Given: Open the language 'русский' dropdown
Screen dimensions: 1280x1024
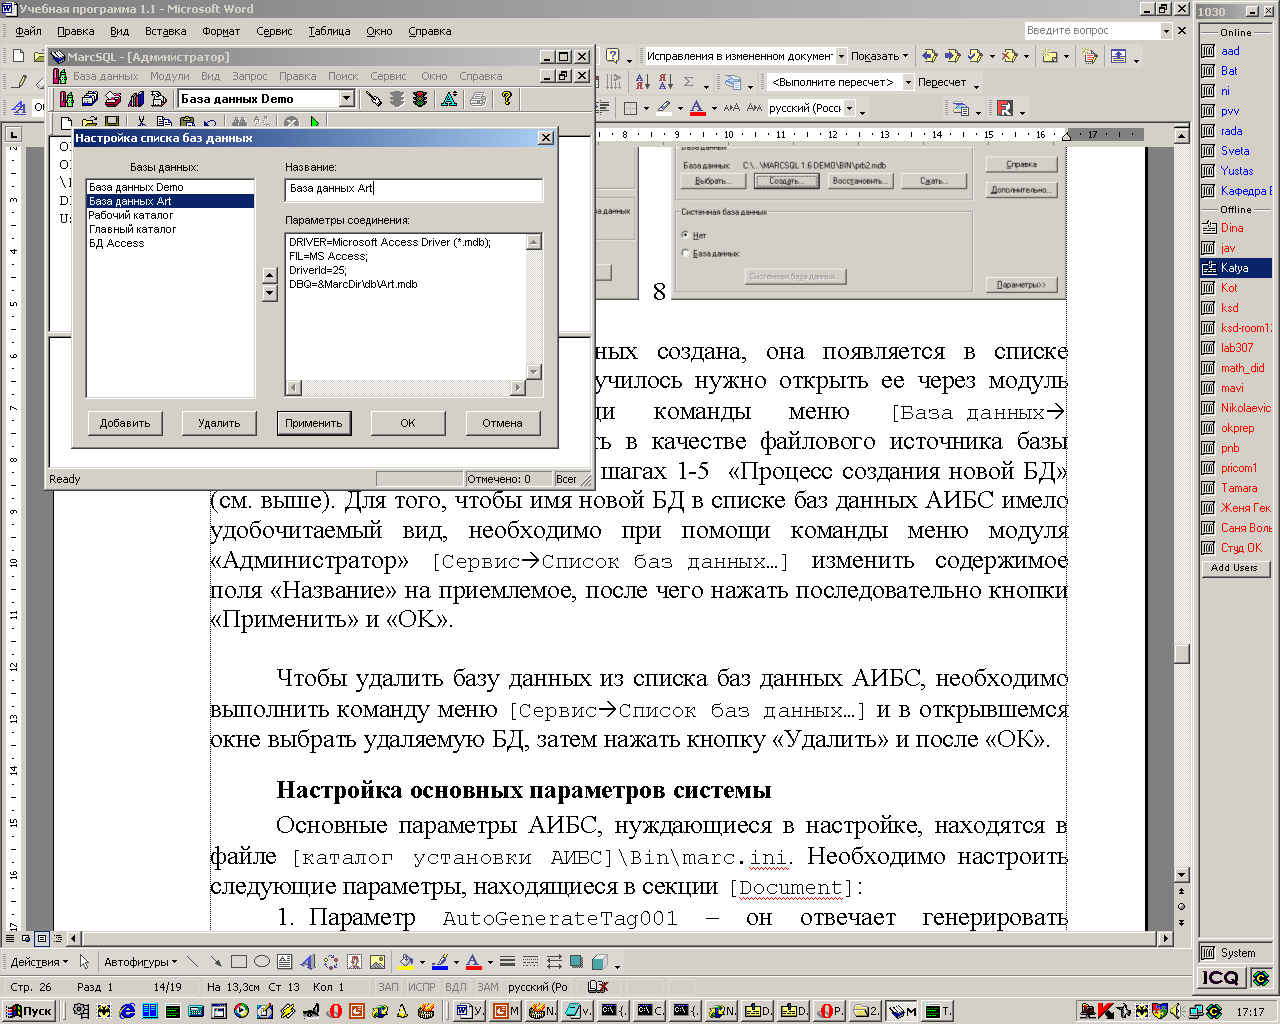Looking at the screenshot, I should (850, 108).
